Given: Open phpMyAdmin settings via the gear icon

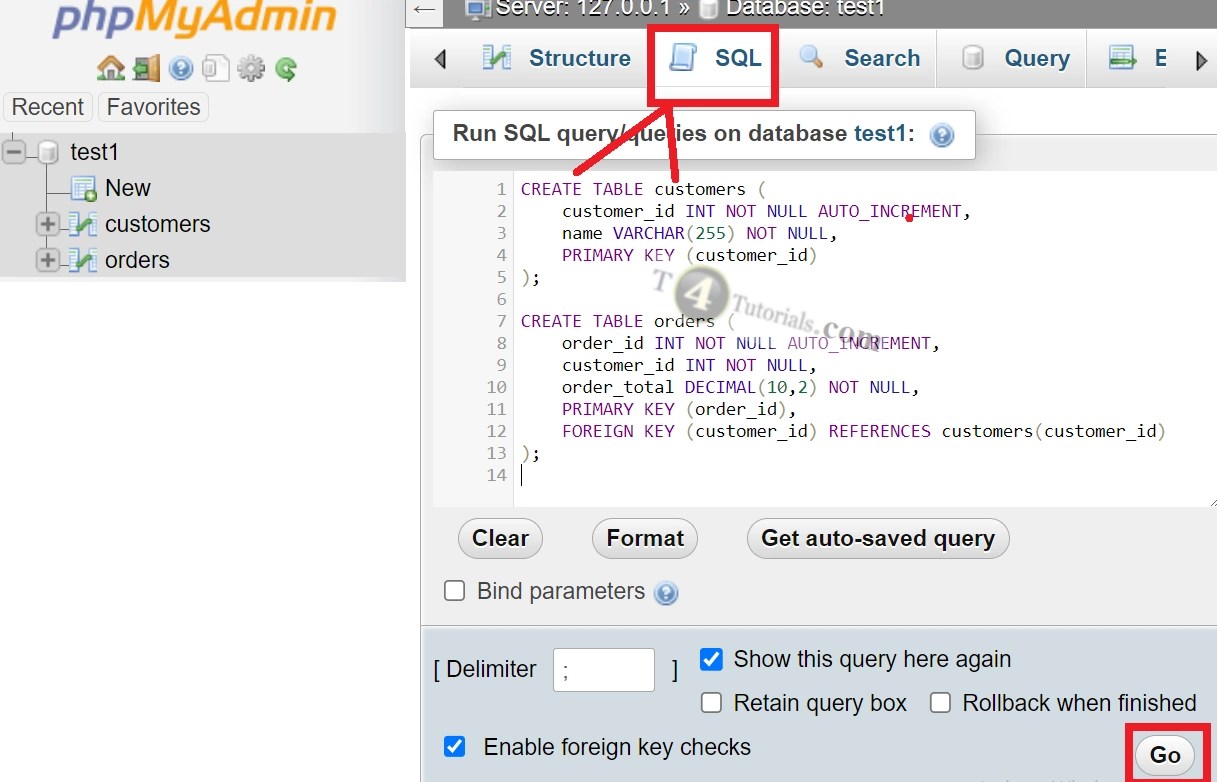Looking at the screenshot, I should (250, 68).
